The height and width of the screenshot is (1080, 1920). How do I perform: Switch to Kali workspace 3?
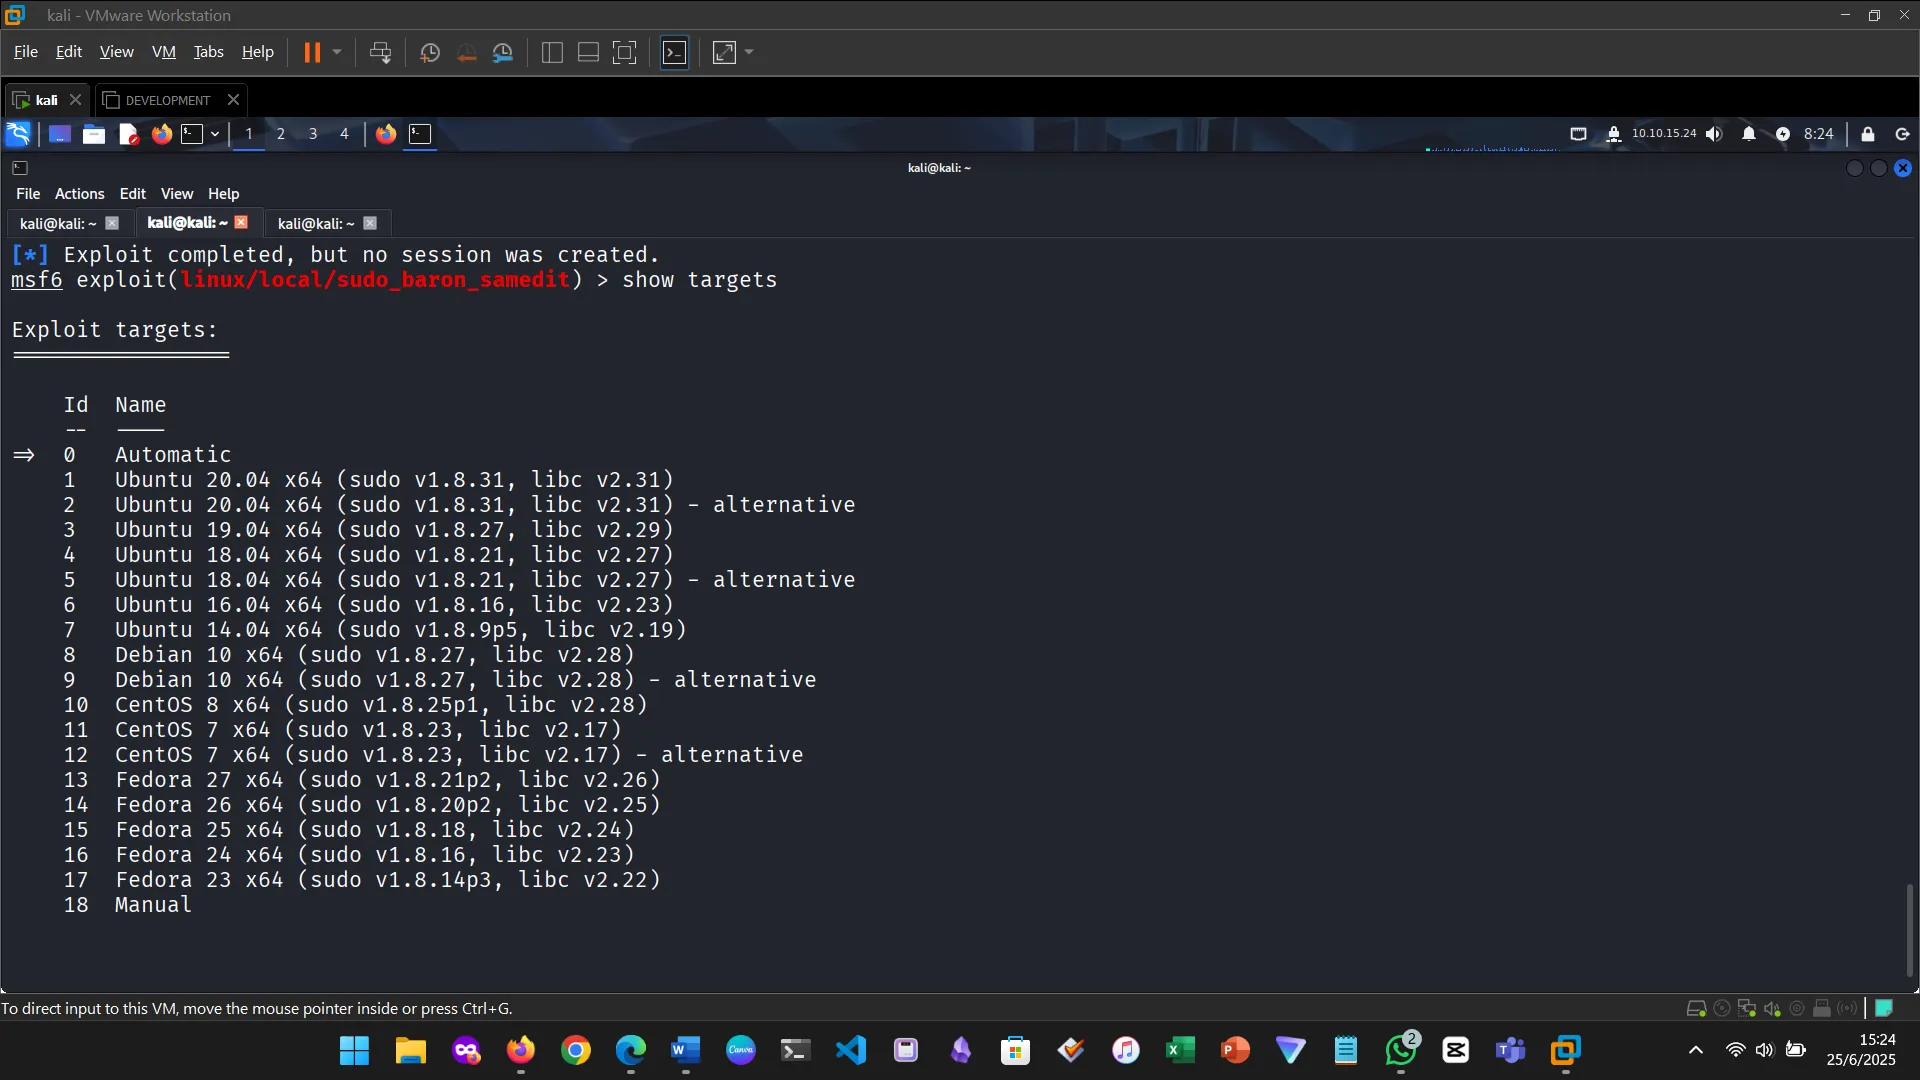click(313, 134)
